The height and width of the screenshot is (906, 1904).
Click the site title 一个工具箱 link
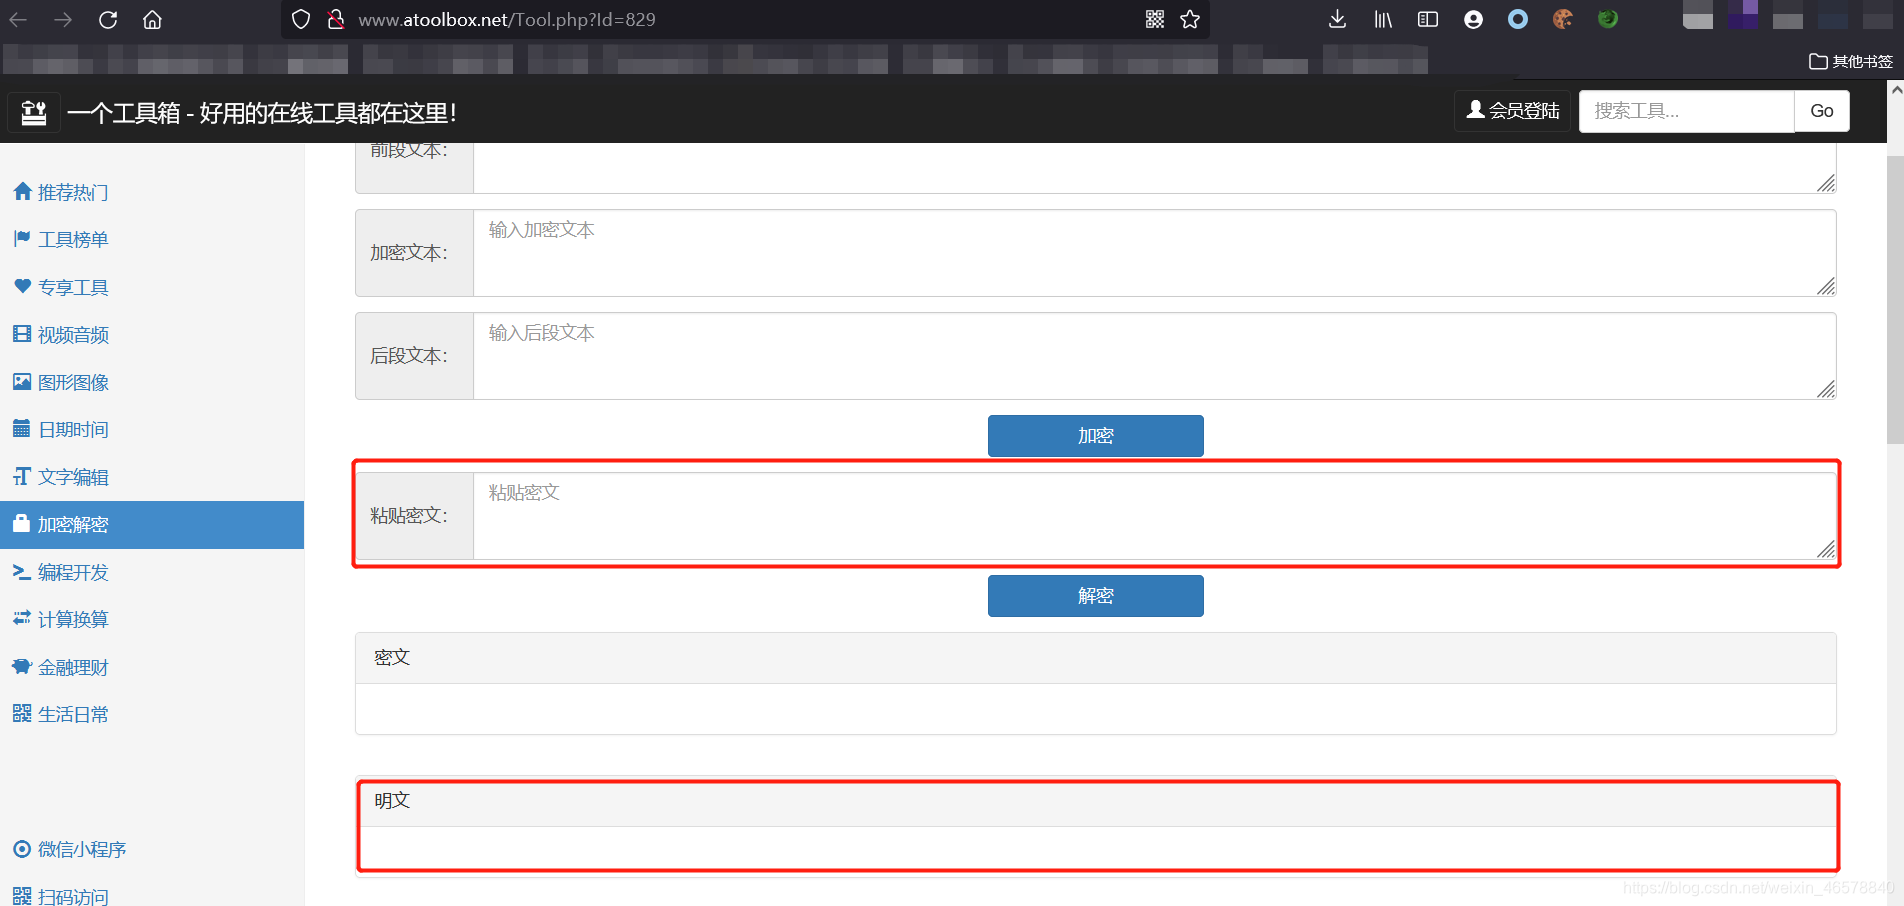tap(262, 113)
